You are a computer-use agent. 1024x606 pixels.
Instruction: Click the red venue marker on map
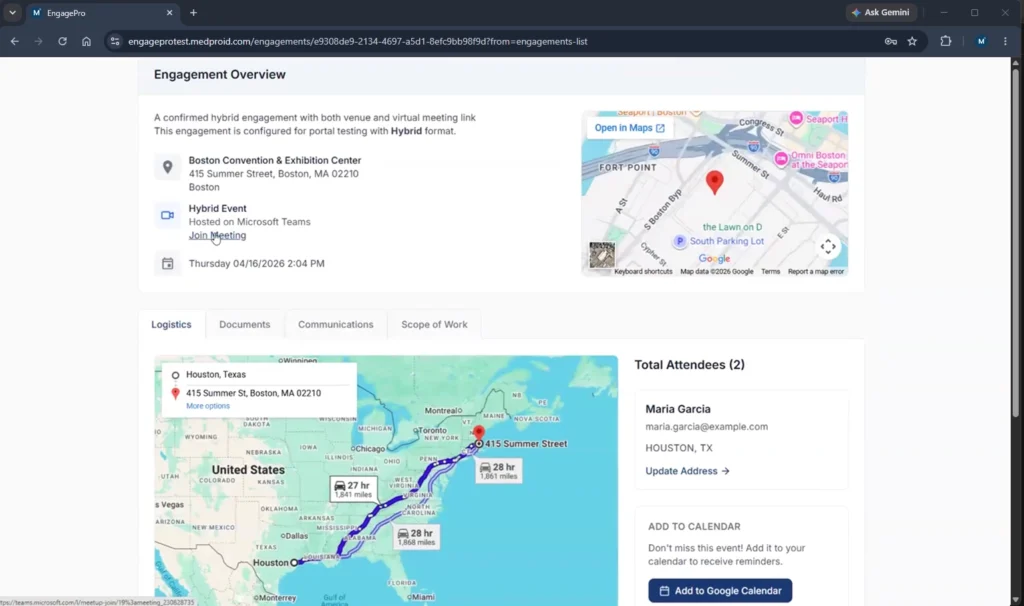[714, 182]
